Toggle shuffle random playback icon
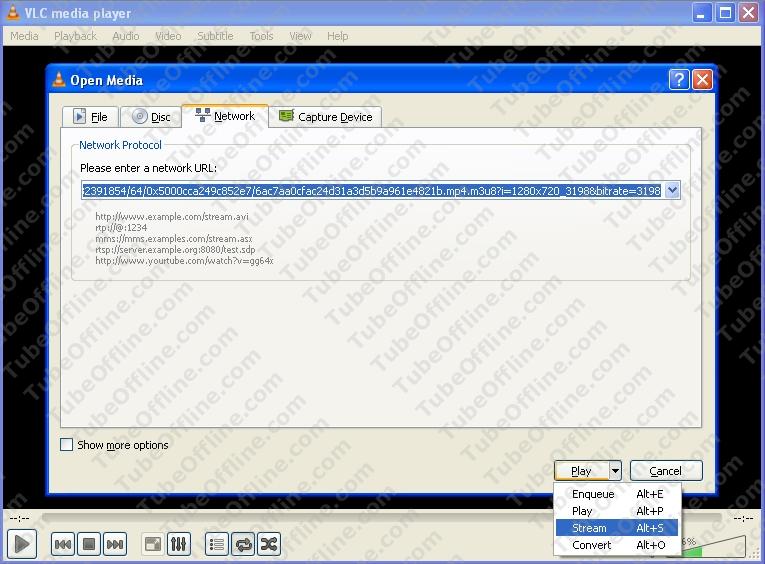 point(269,544)
